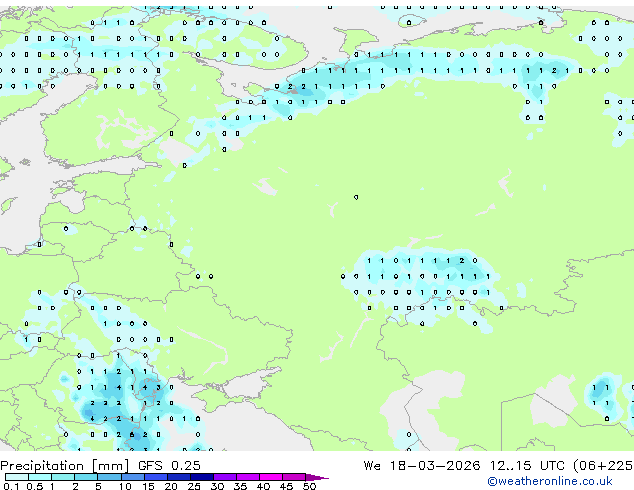
Task: Select the 2–5 mm legend color box
Action: click(86, 477)
